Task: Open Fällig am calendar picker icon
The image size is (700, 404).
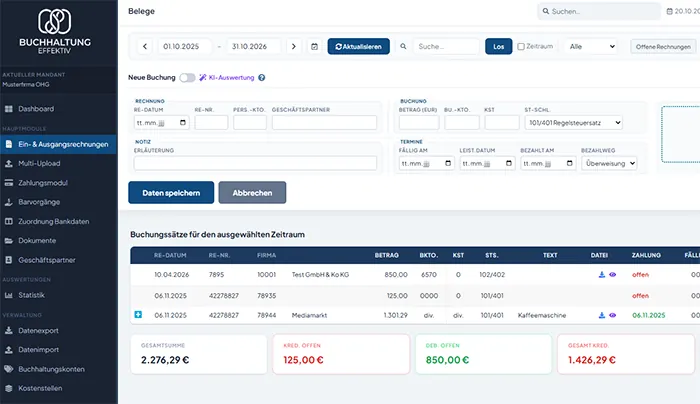Action: (x=448, y=163)
